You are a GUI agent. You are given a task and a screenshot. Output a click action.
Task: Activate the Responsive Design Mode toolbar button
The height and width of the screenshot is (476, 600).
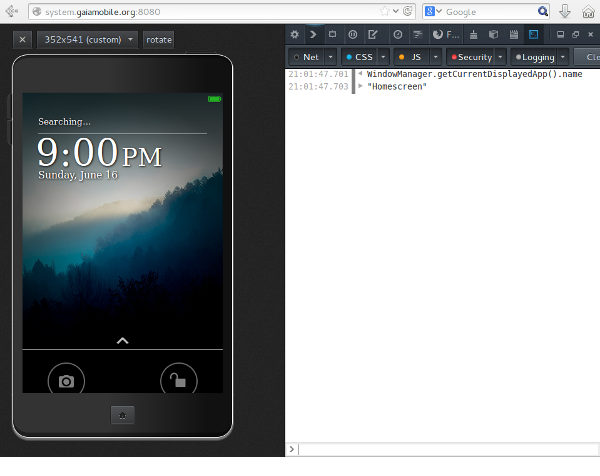tap(533, 34)
